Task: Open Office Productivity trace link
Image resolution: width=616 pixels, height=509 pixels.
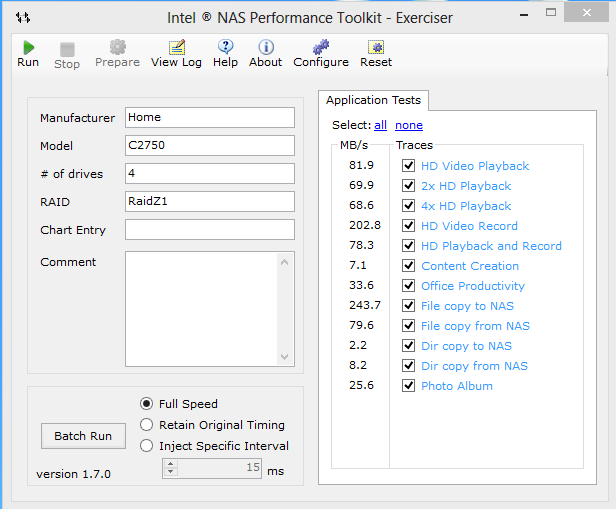Action: coord(473,286)
